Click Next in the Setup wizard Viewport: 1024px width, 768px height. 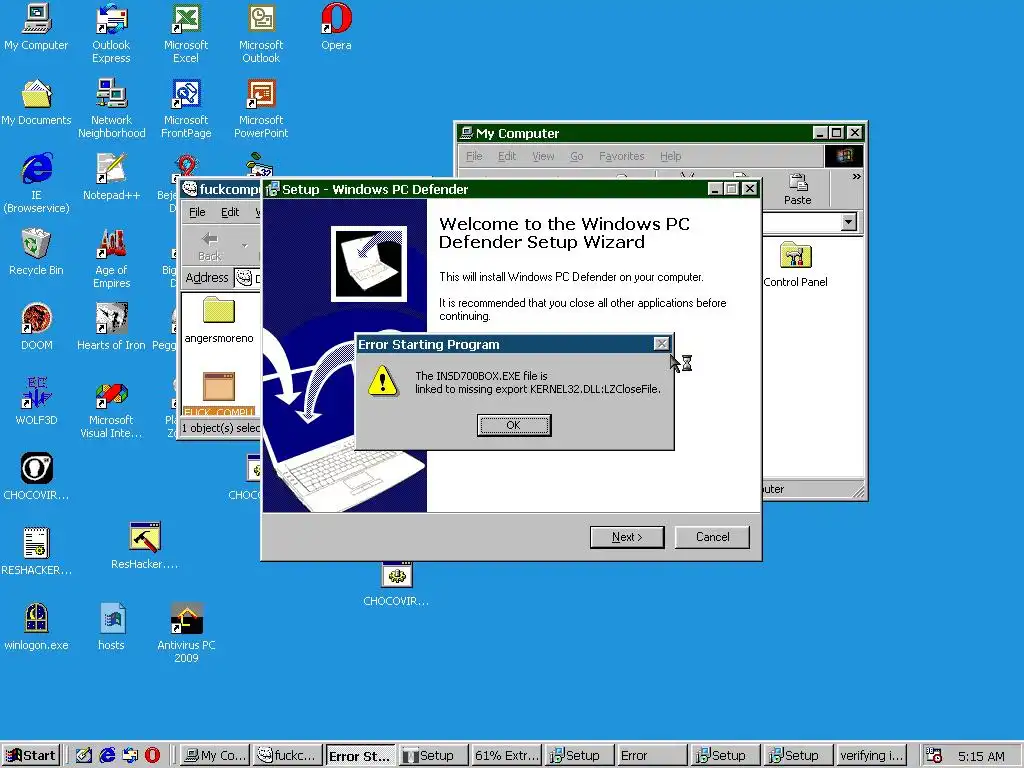tap(627, 537)
